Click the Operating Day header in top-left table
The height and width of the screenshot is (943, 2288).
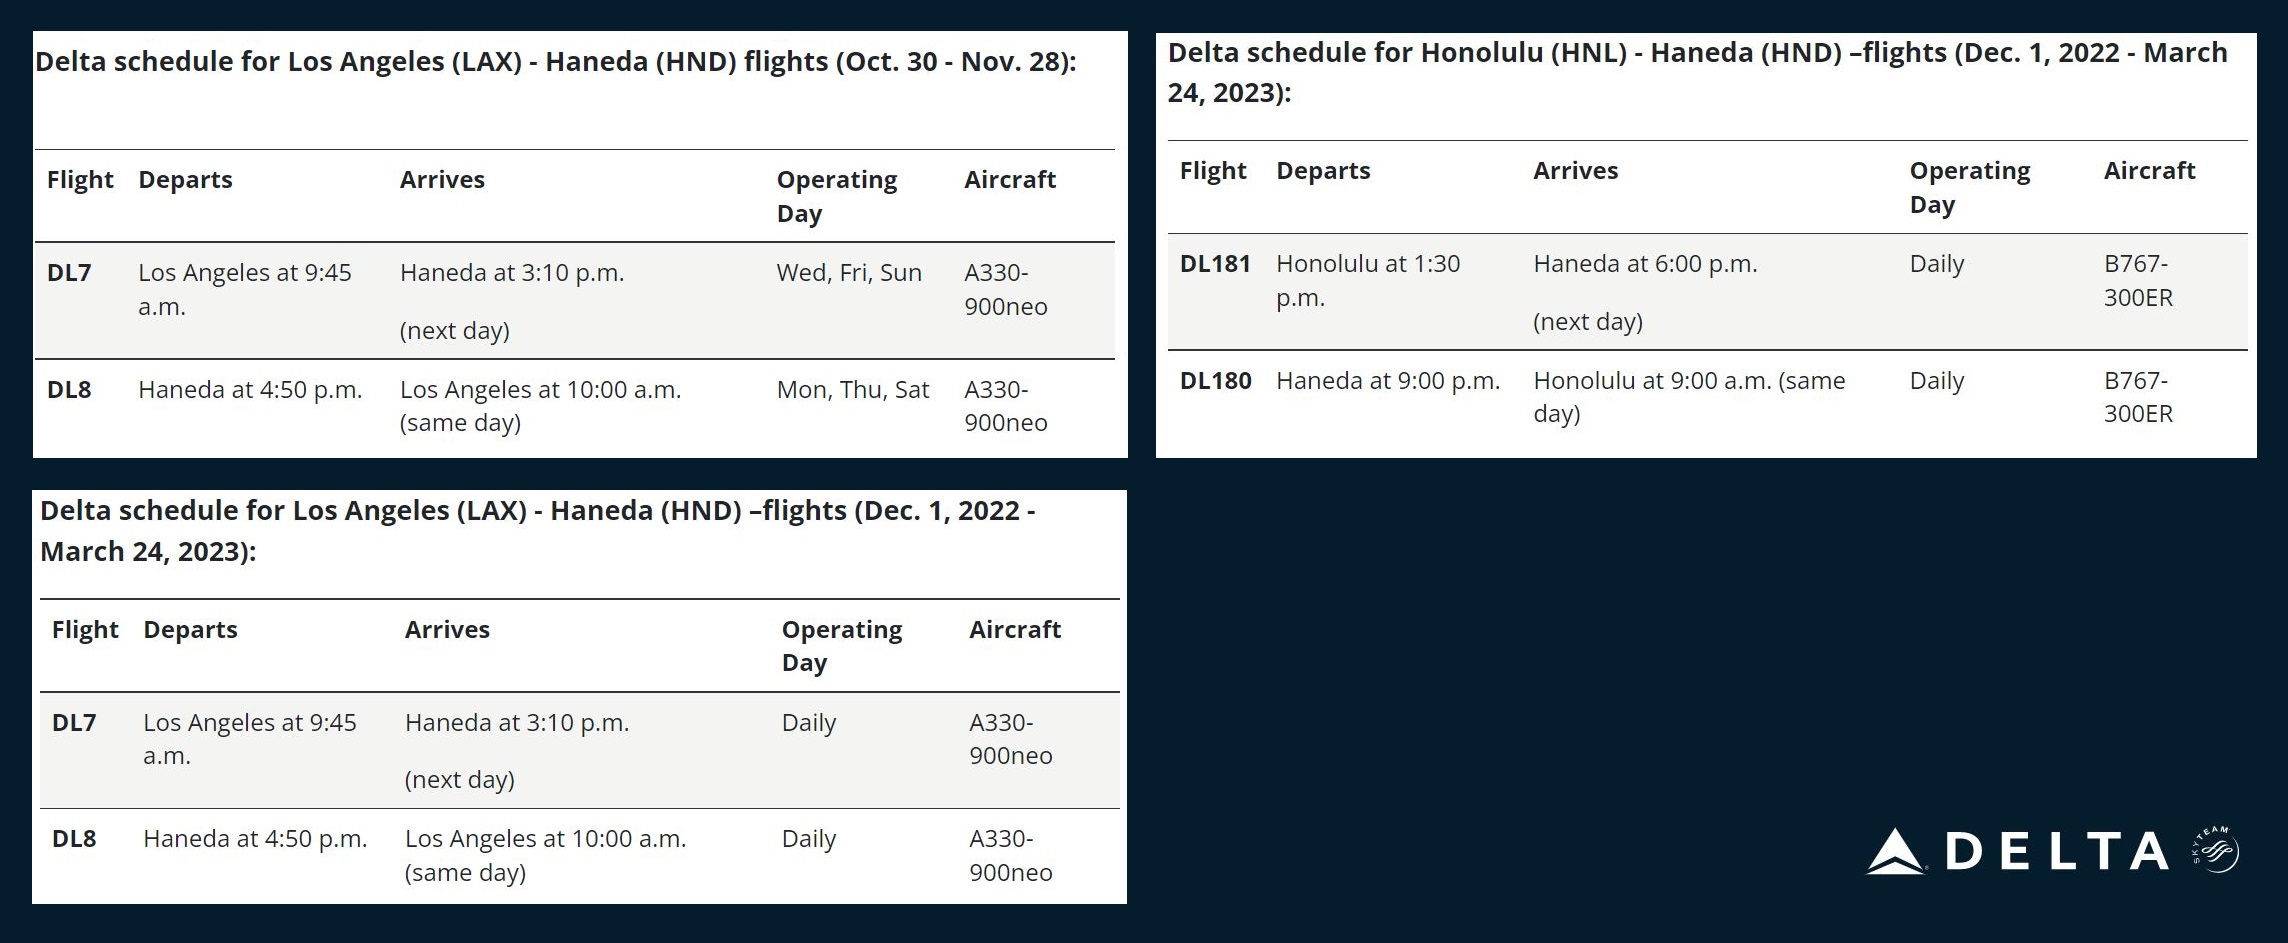(x=837, y=196)
